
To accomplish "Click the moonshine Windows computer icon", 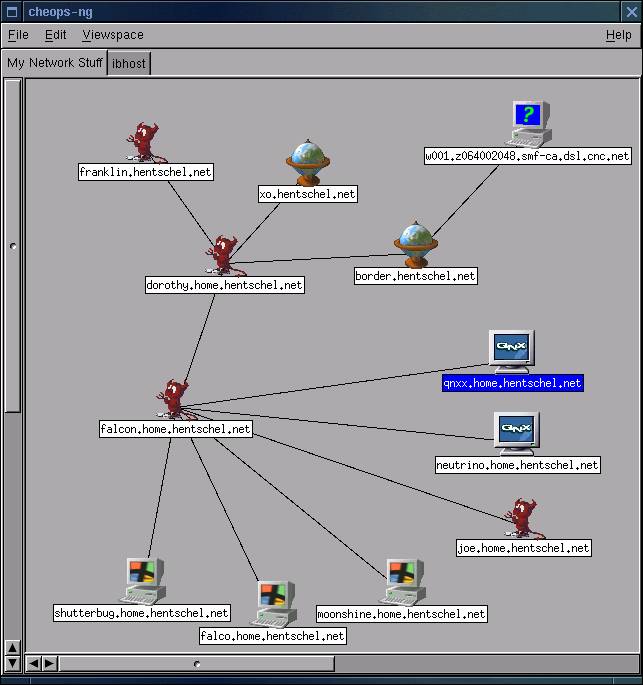I will tap(404, 582).
